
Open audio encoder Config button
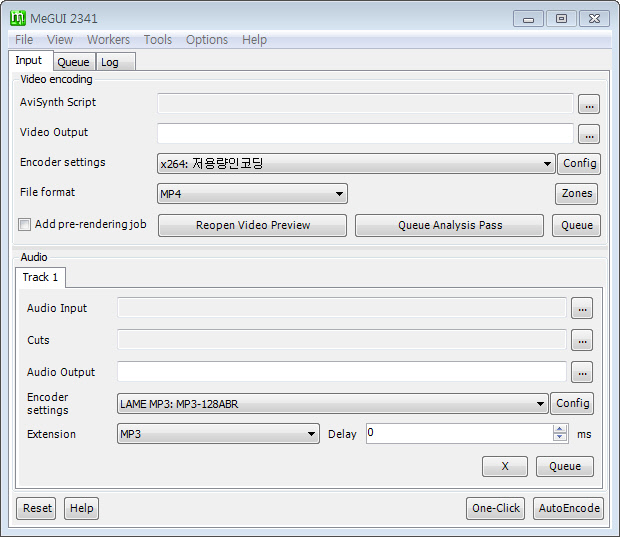coord(572,403)
